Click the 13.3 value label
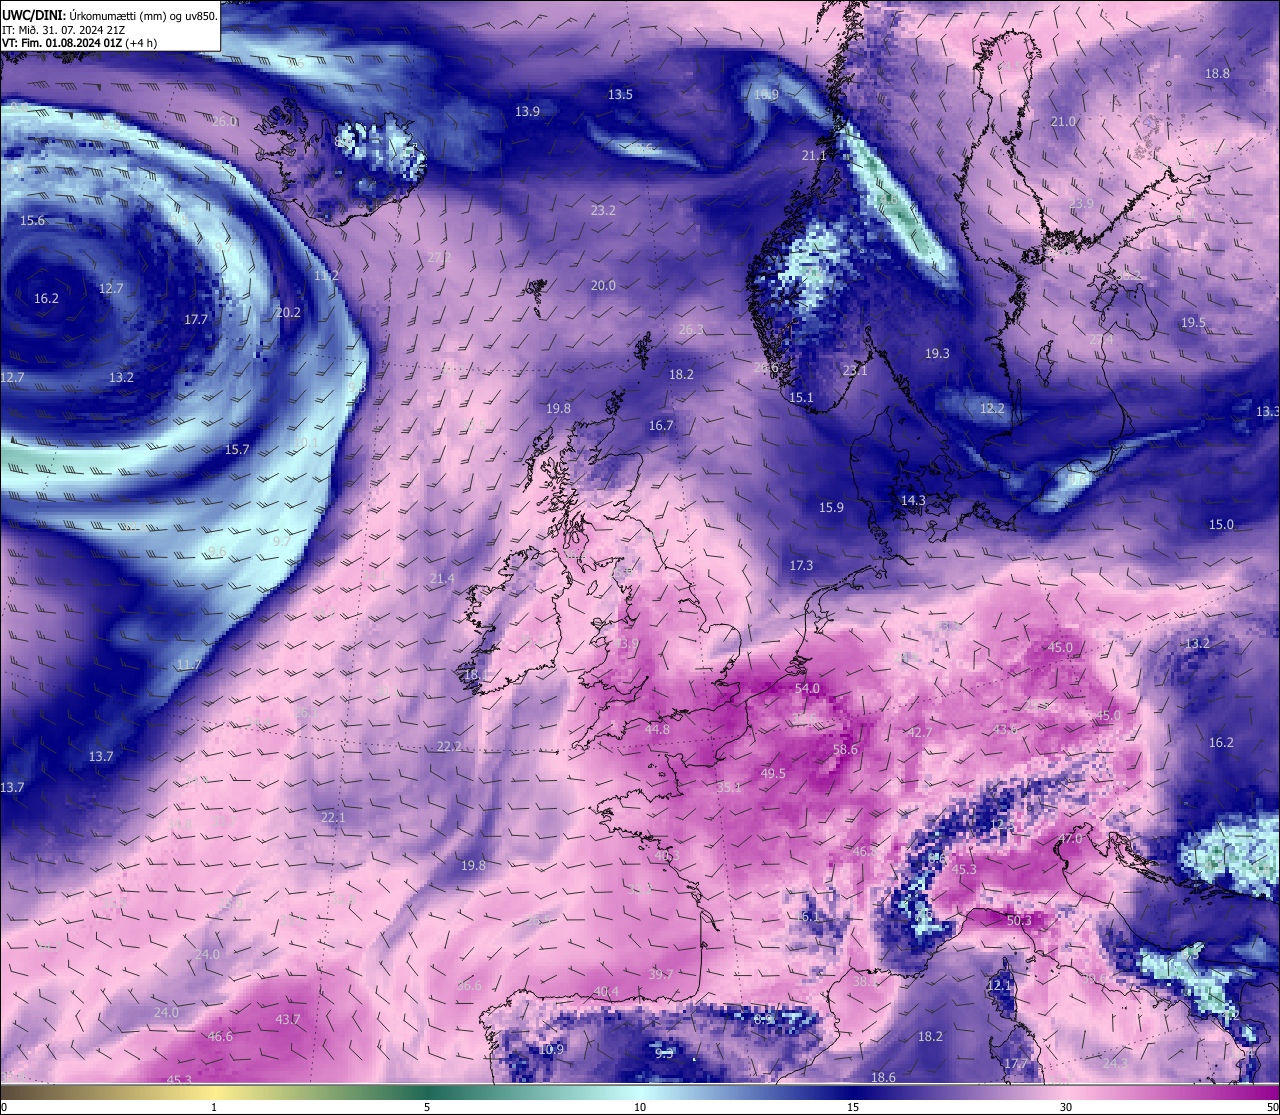Image resolution: width=1280 pixels, height=1115 pixels. 1267,412
